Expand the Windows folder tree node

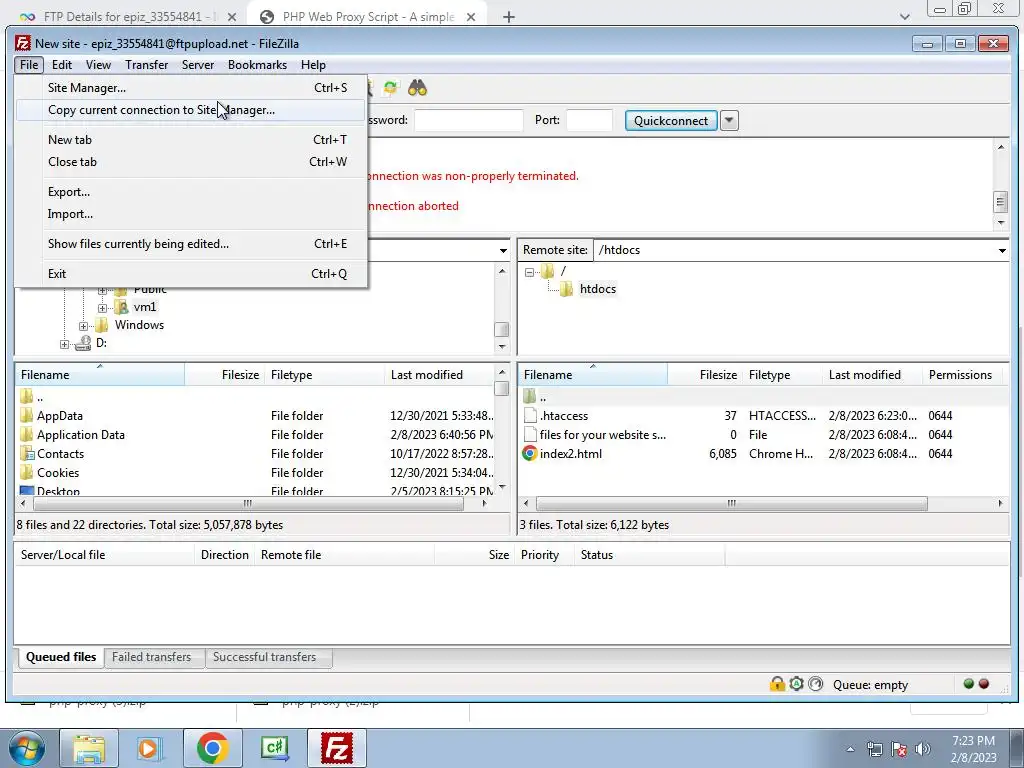(x=84, y=326)
